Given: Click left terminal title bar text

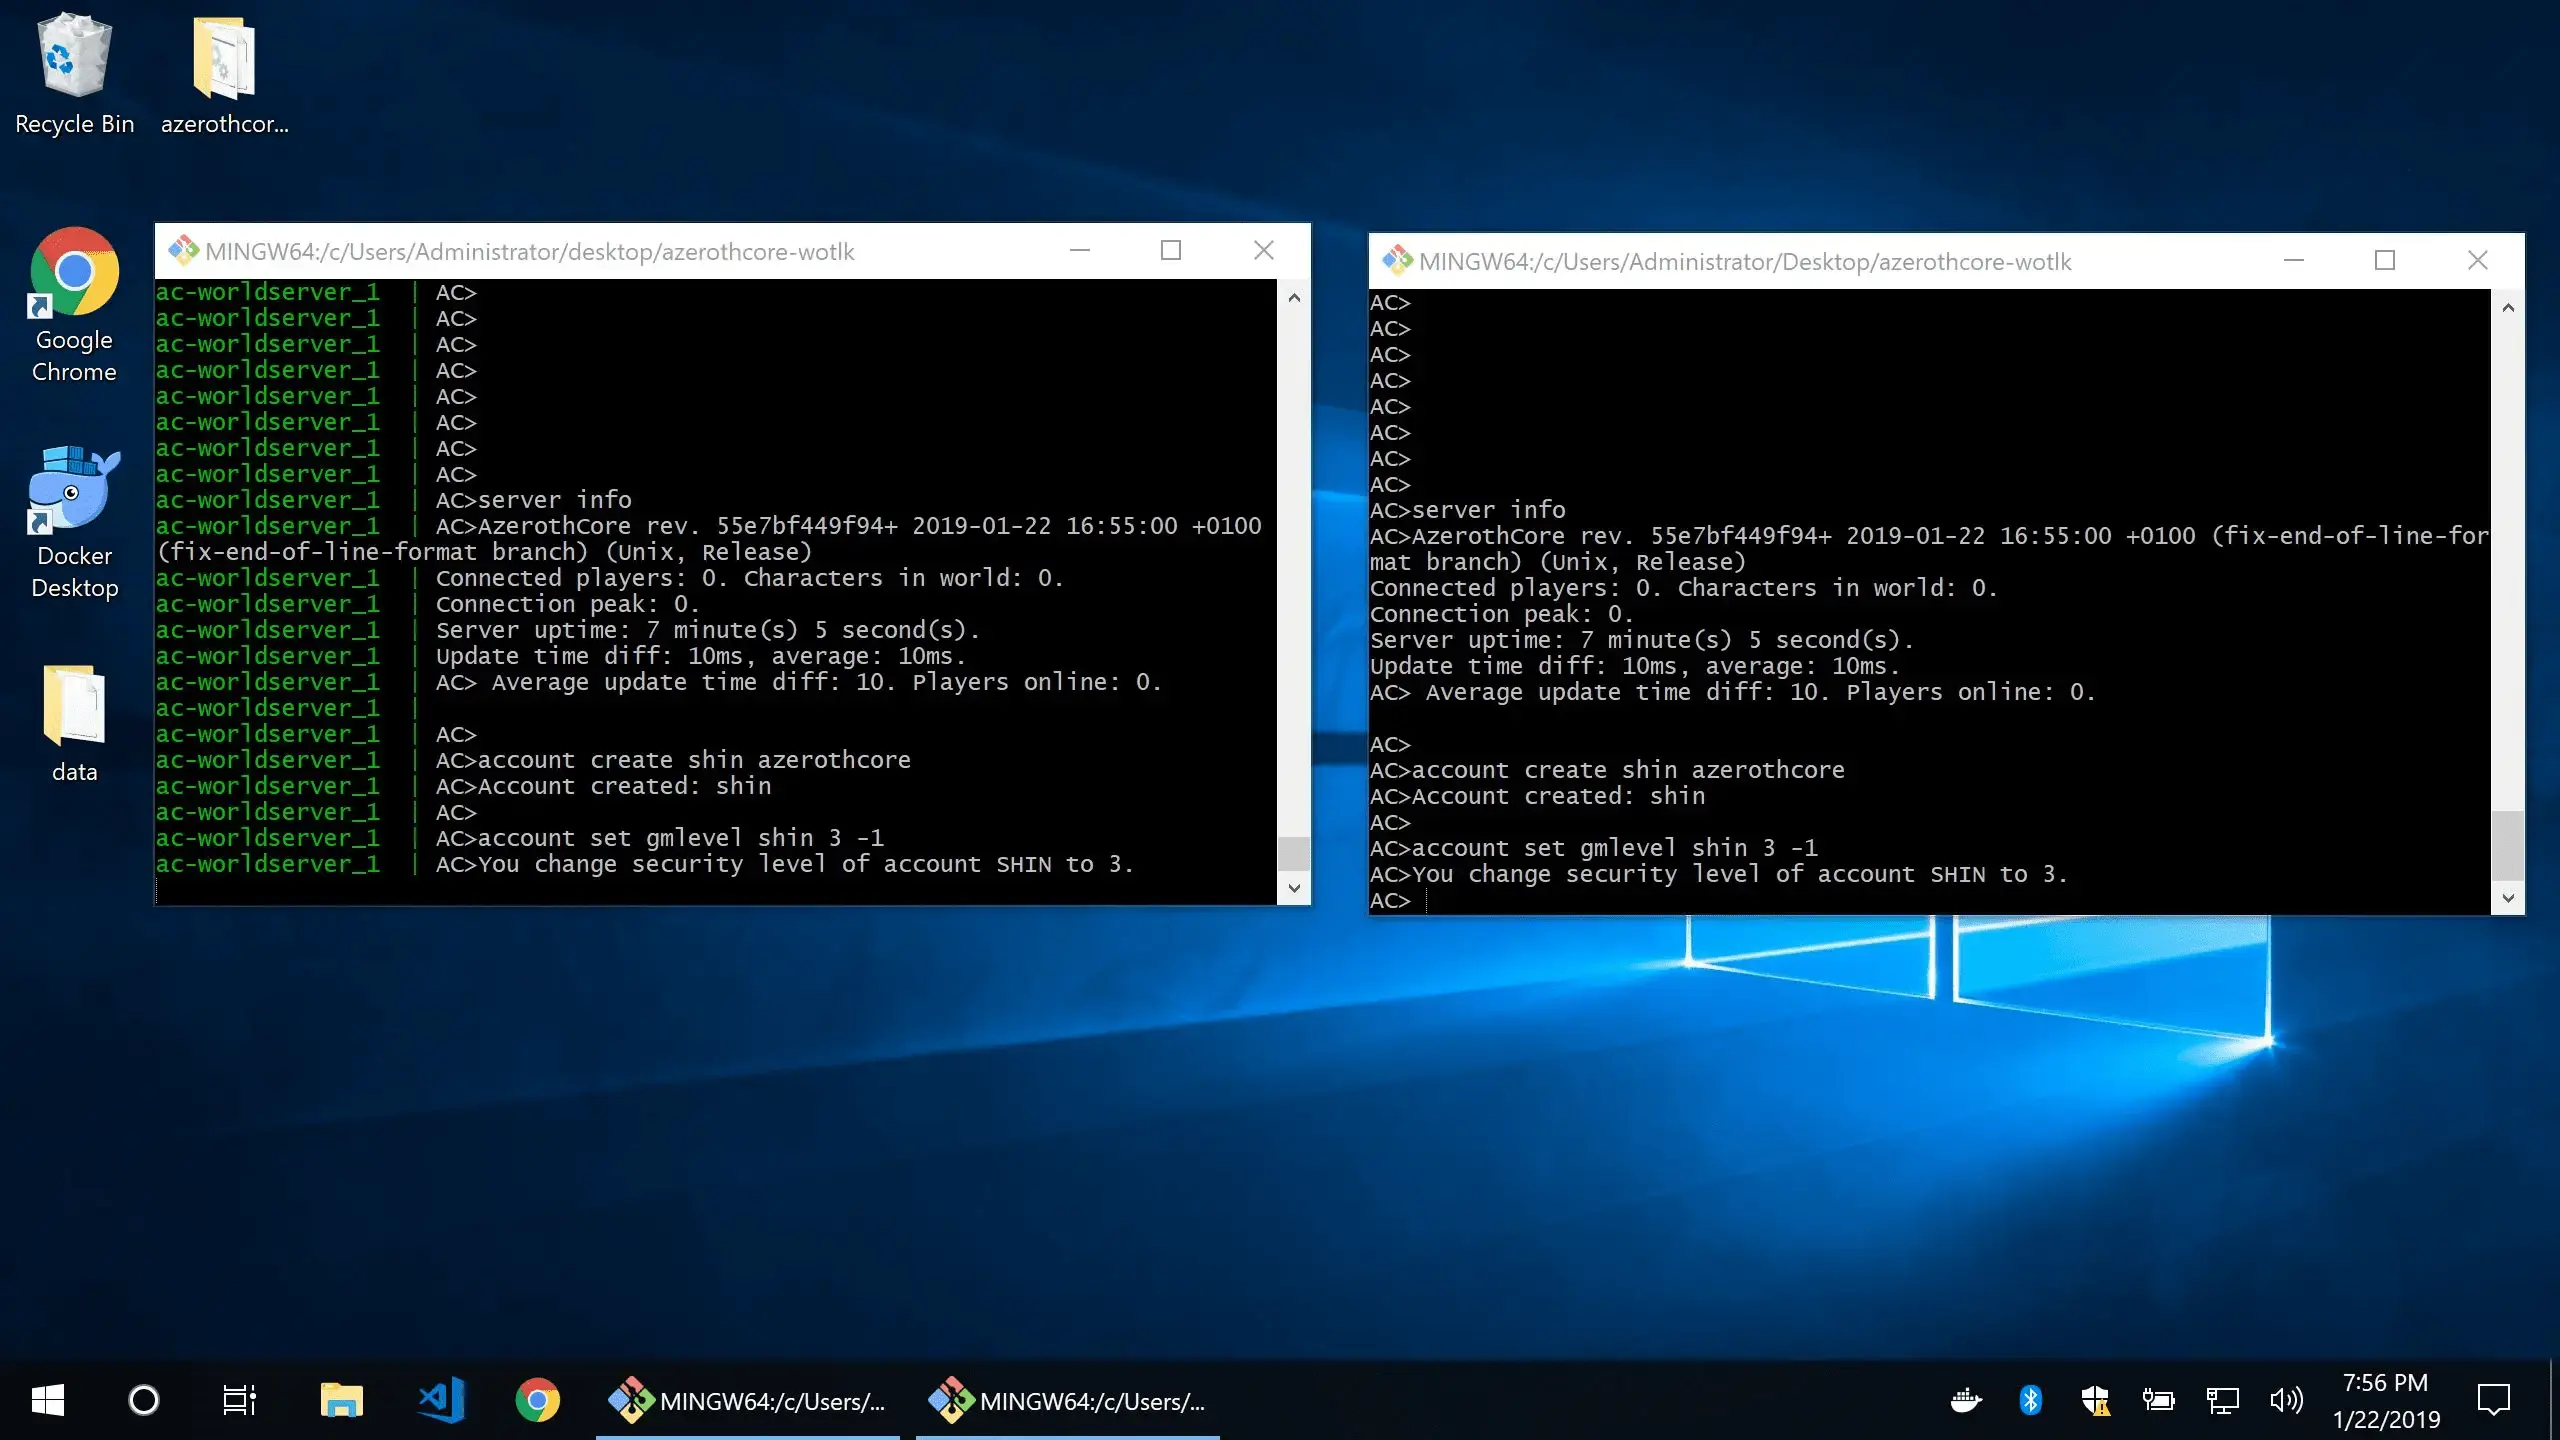Looking at the screenshot, I should (530, 251).
